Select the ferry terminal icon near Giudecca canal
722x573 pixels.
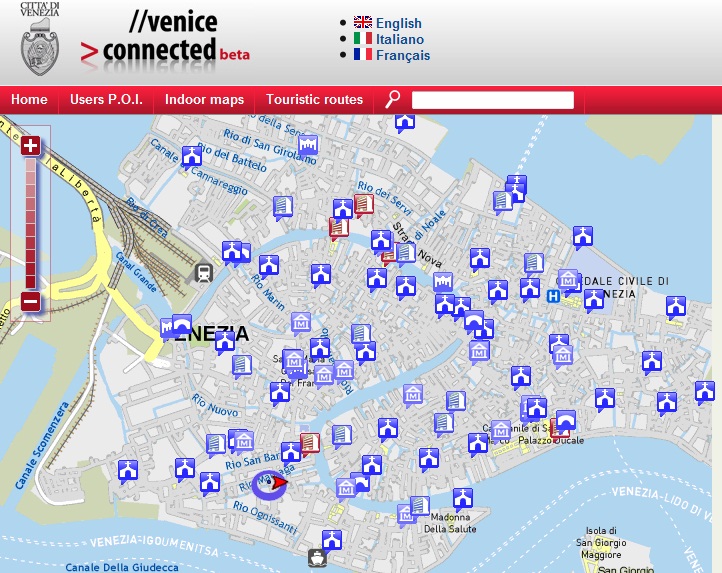[317, 558]
